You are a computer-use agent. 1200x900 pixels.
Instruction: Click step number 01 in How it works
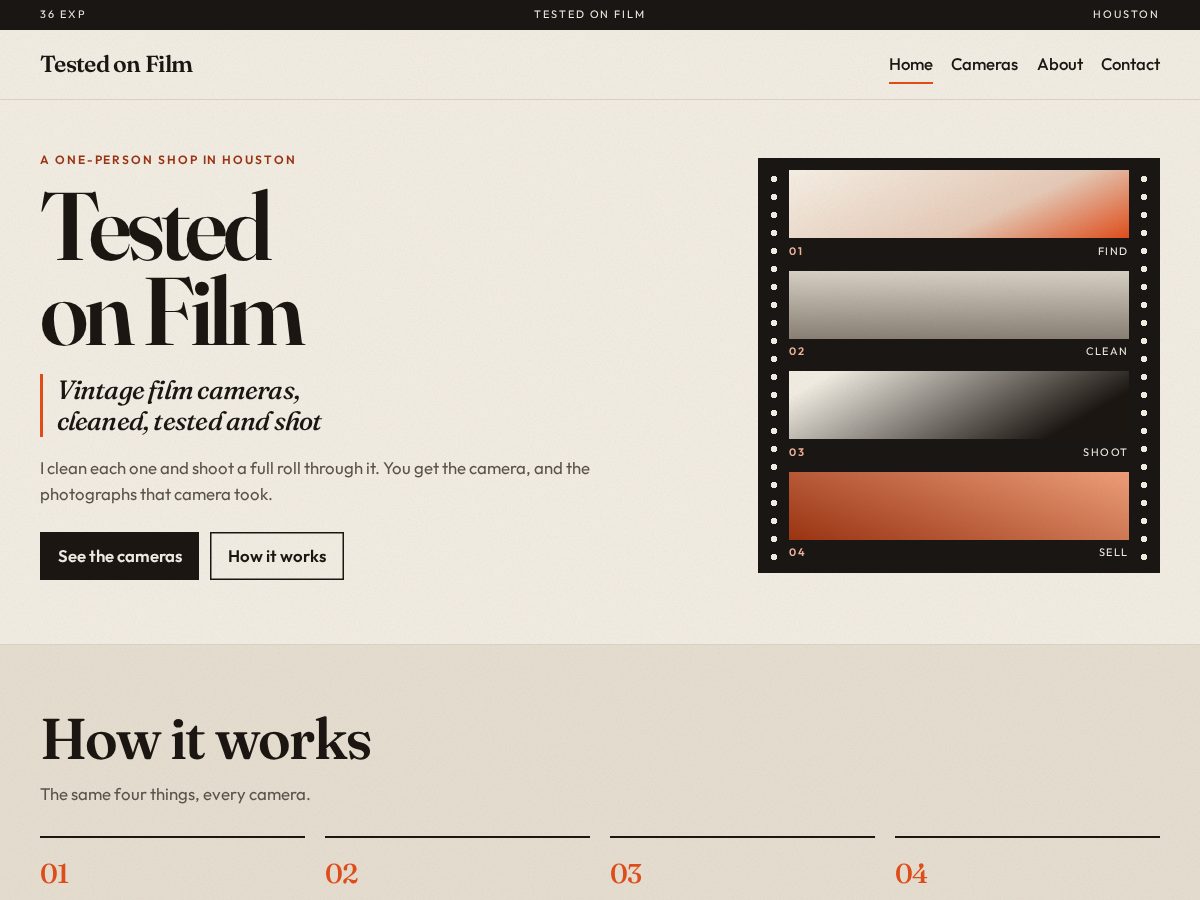tap(54, 874)
